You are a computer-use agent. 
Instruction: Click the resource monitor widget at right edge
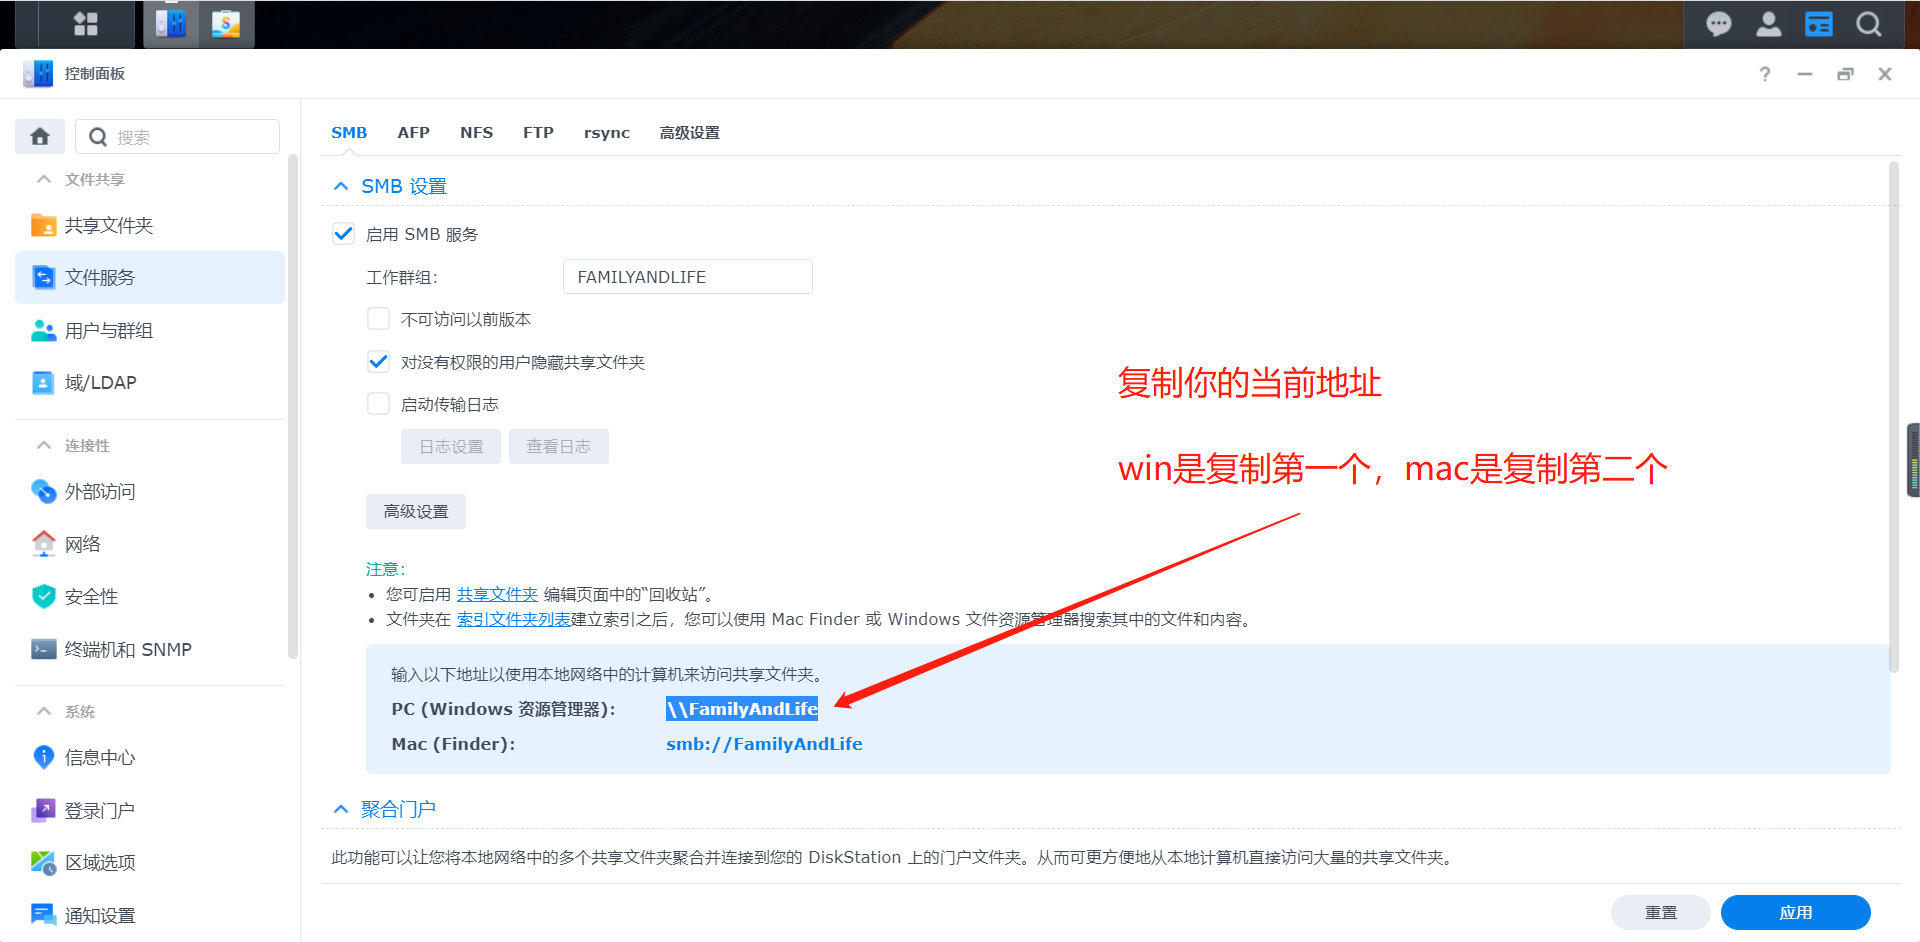coord(1913,460)
